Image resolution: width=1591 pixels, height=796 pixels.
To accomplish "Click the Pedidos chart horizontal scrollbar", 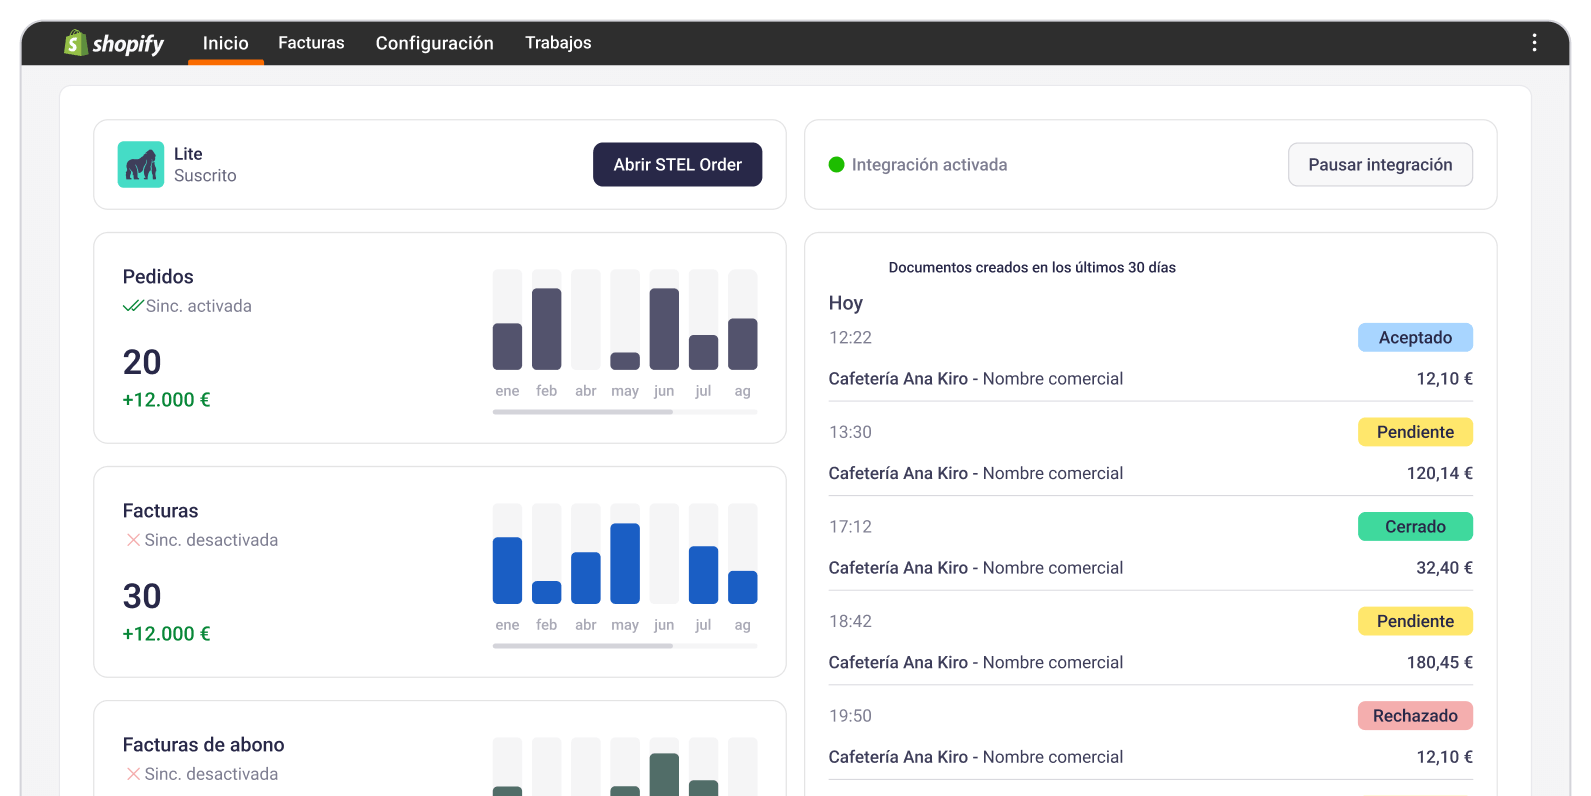I will point(583,412).
